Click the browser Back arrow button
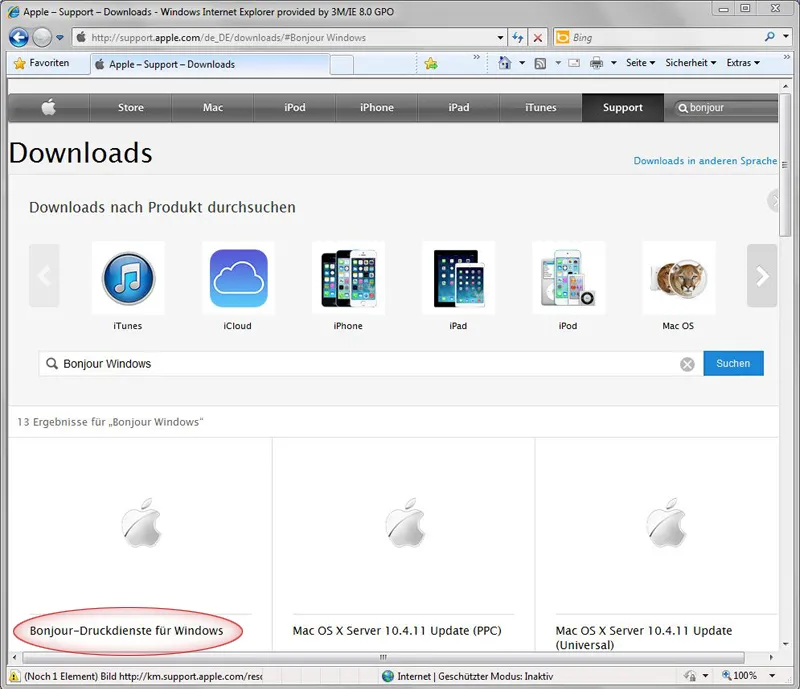 click(19, 37)
